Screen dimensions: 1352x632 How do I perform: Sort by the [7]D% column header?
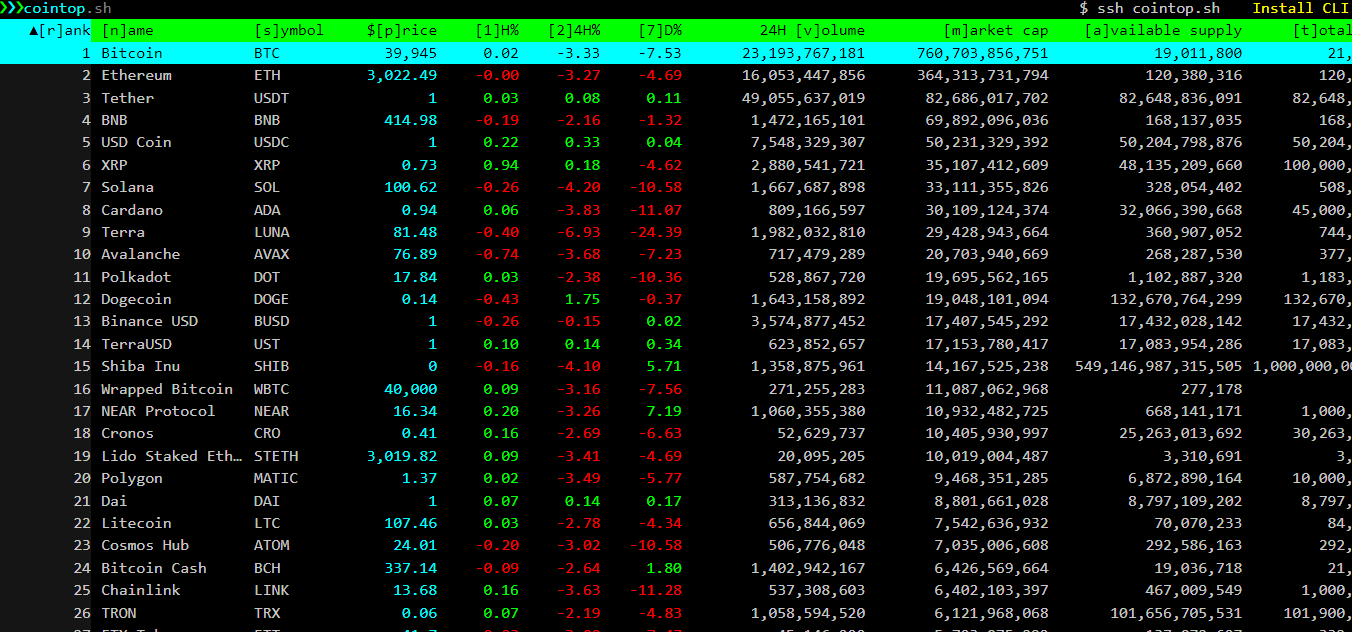coord(660,30)
